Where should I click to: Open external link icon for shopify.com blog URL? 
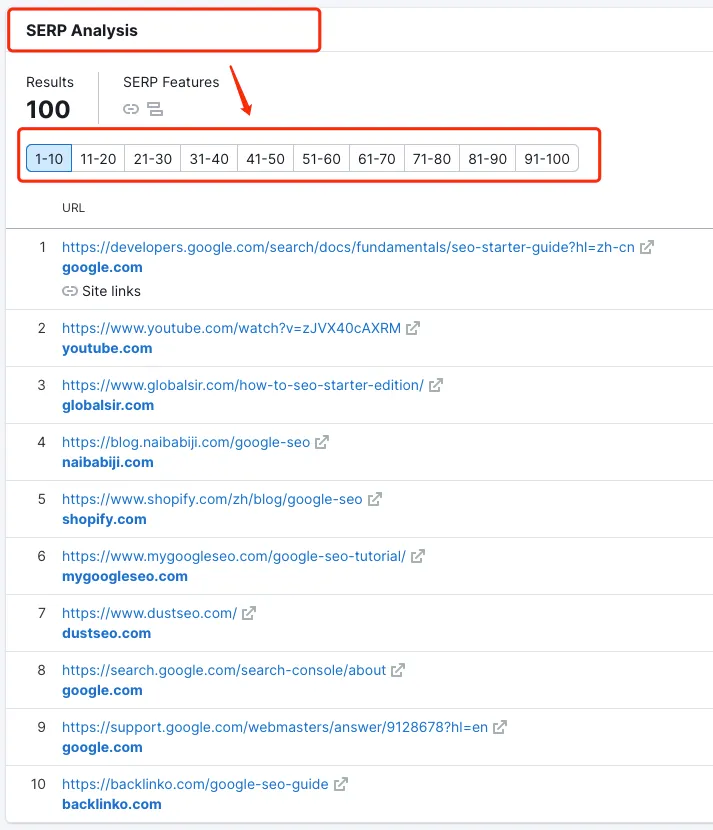[375, 499]
